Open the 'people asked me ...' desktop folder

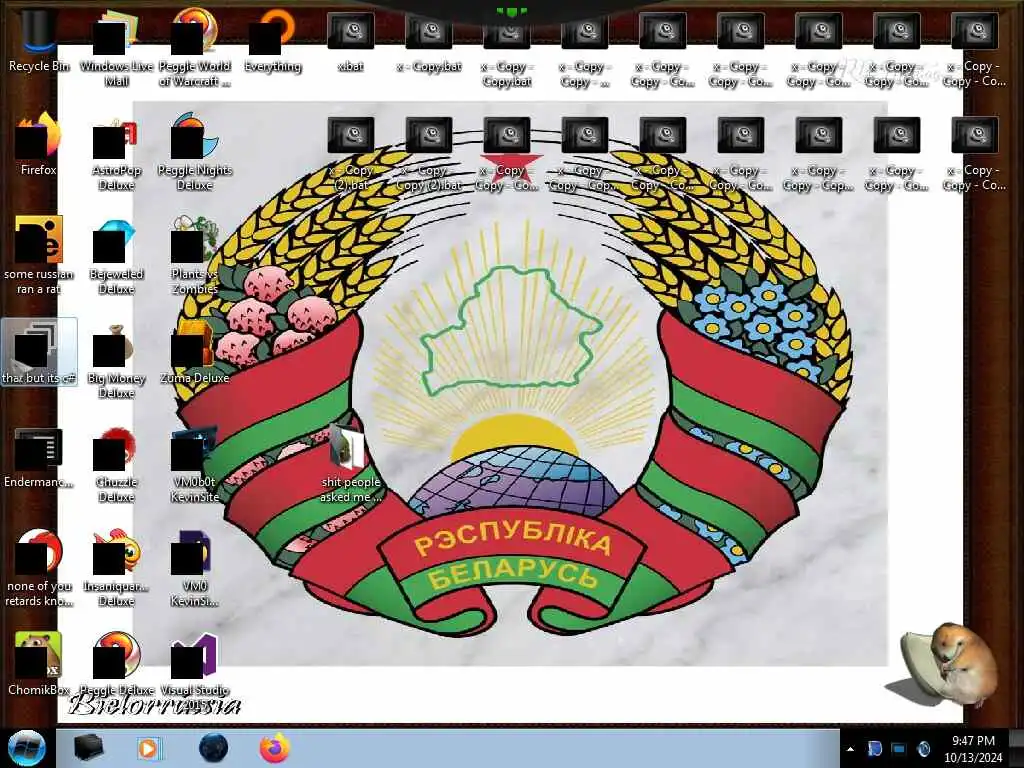[351, 462]
